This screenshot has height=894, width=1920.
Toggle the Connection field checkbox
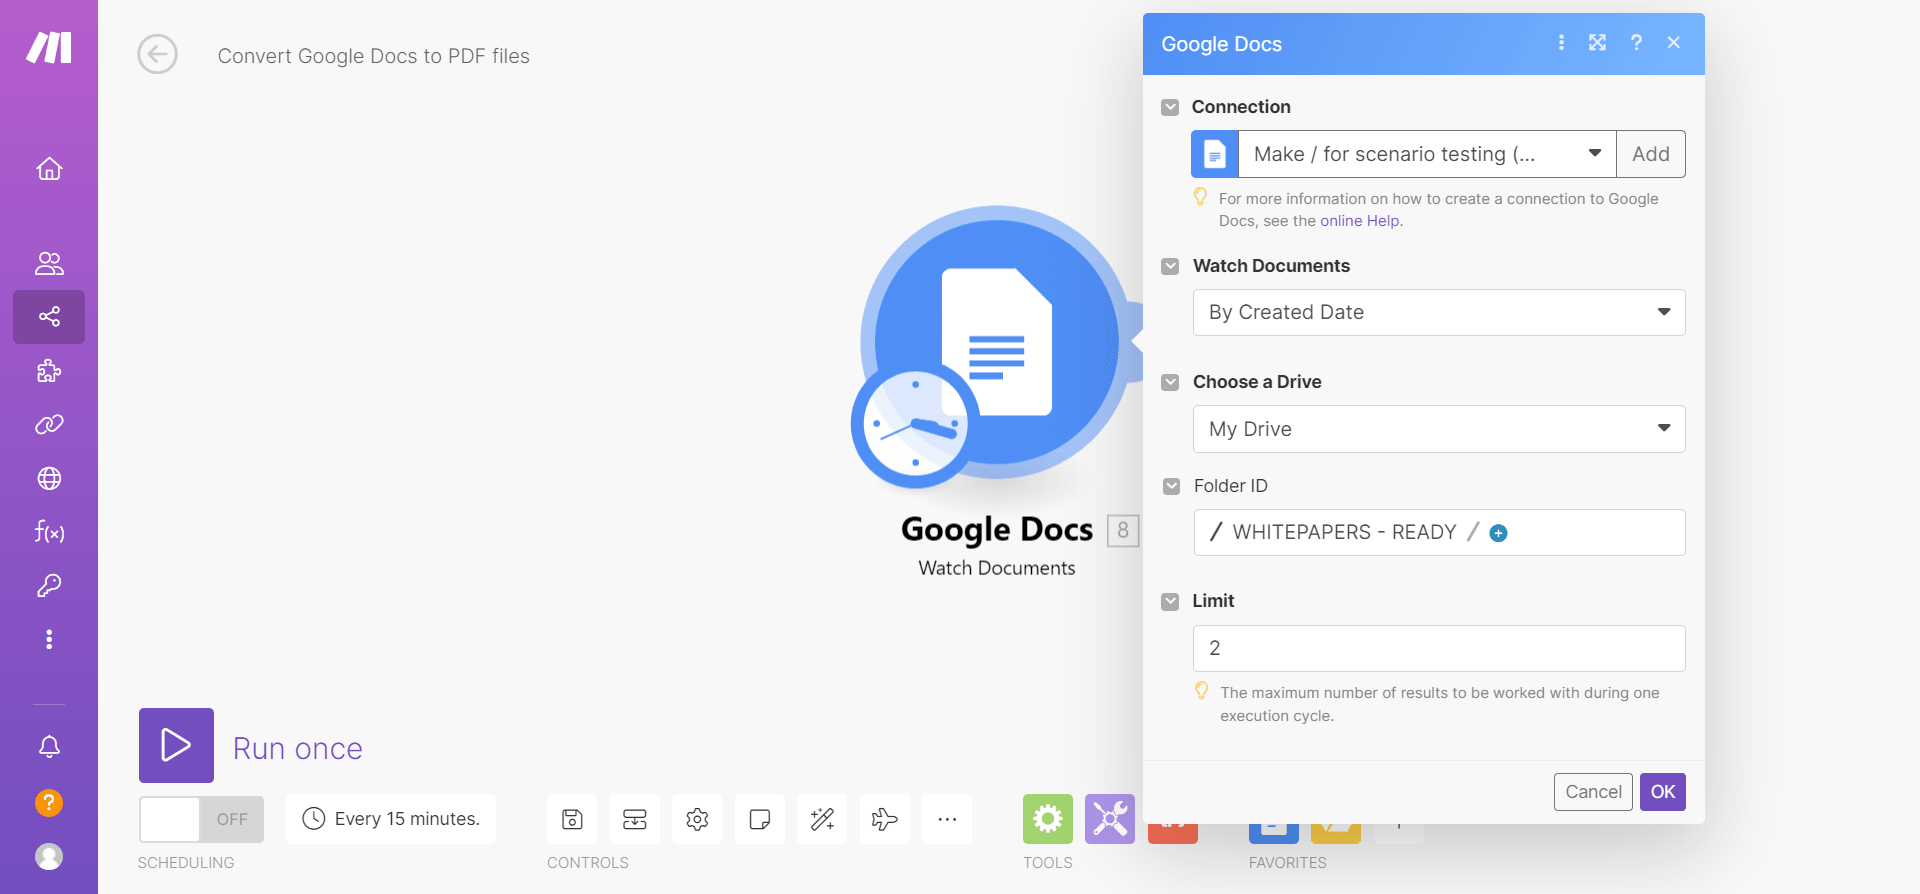(x=1170, y=107)
